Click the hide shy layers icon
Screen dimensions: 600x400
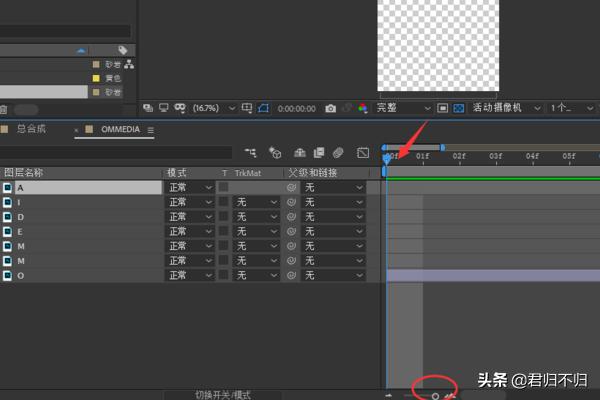point(300,153)
